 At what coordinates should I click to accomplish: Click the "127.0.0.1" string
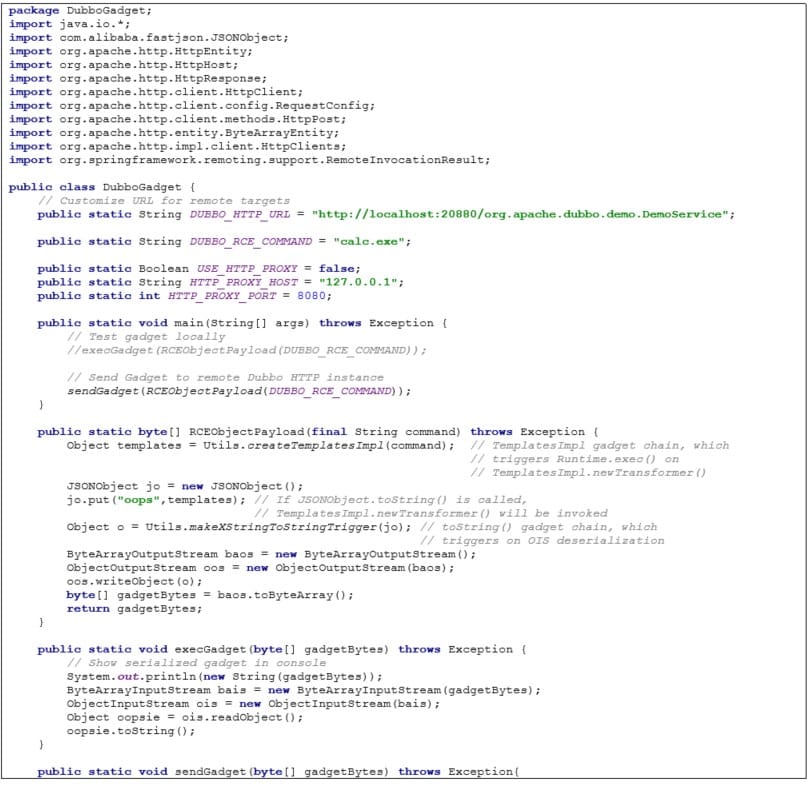(x=358, y=282)
